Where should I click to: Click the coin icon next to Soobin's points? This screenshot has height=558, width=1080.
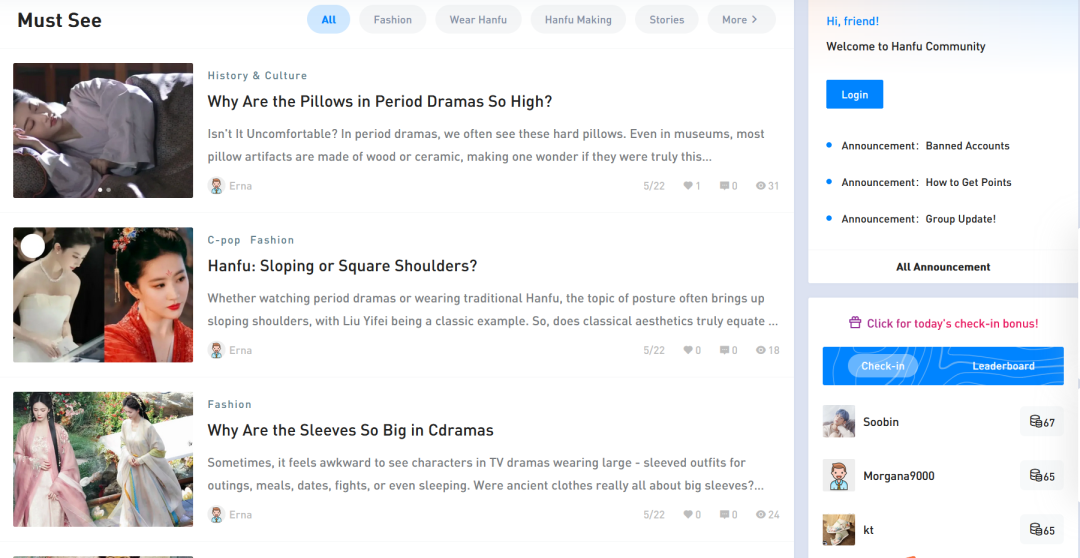1035,422
